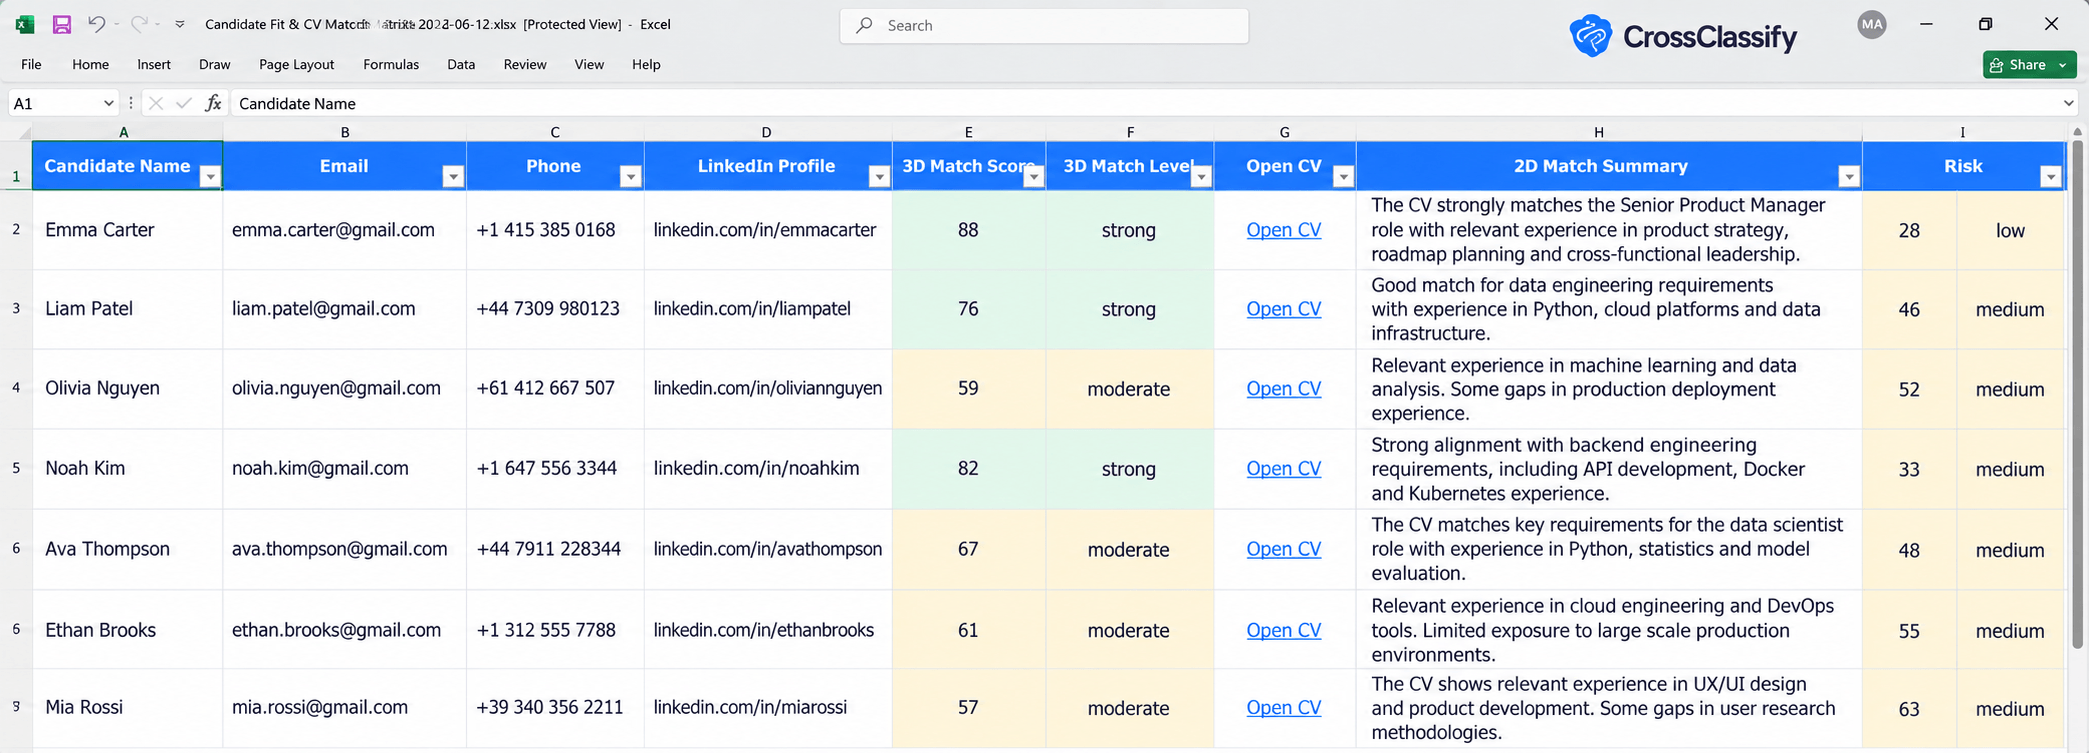The width and height of the screenshot is (2089, 753).
Task: Open the View tab
Action: pos(589,64)
